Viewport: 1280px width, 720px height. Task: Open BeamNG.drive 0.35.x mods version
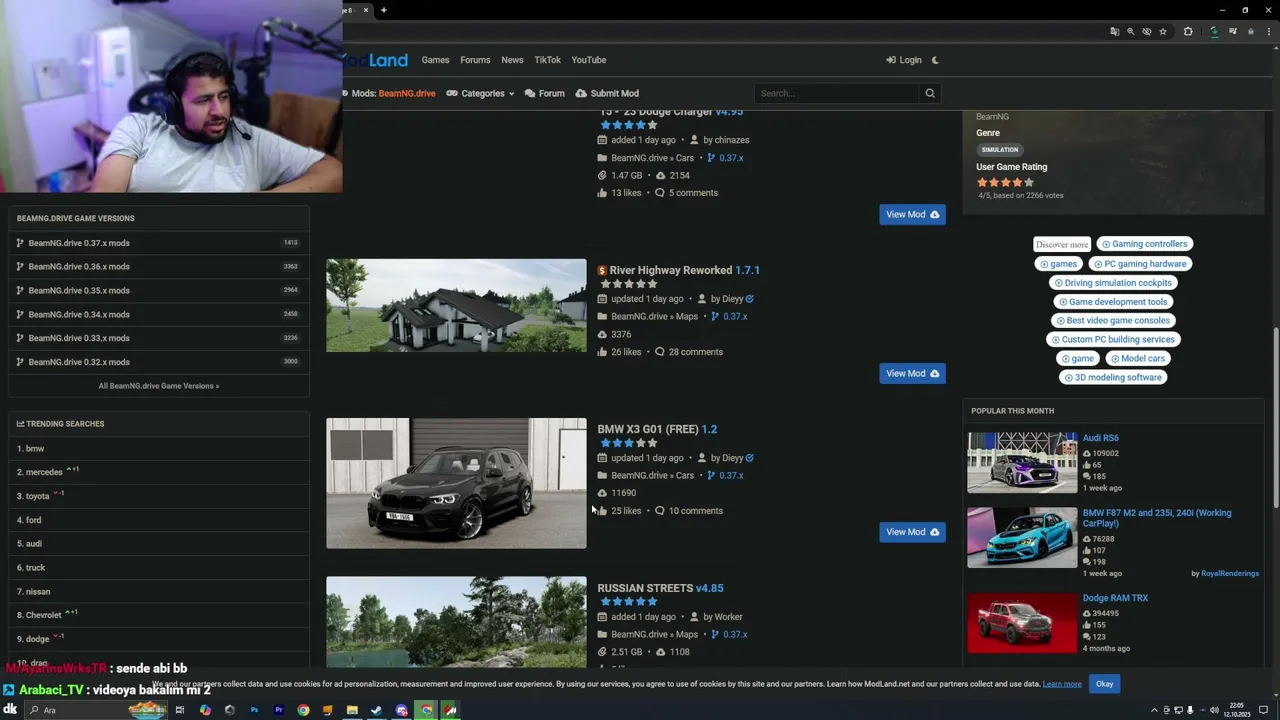158,291
